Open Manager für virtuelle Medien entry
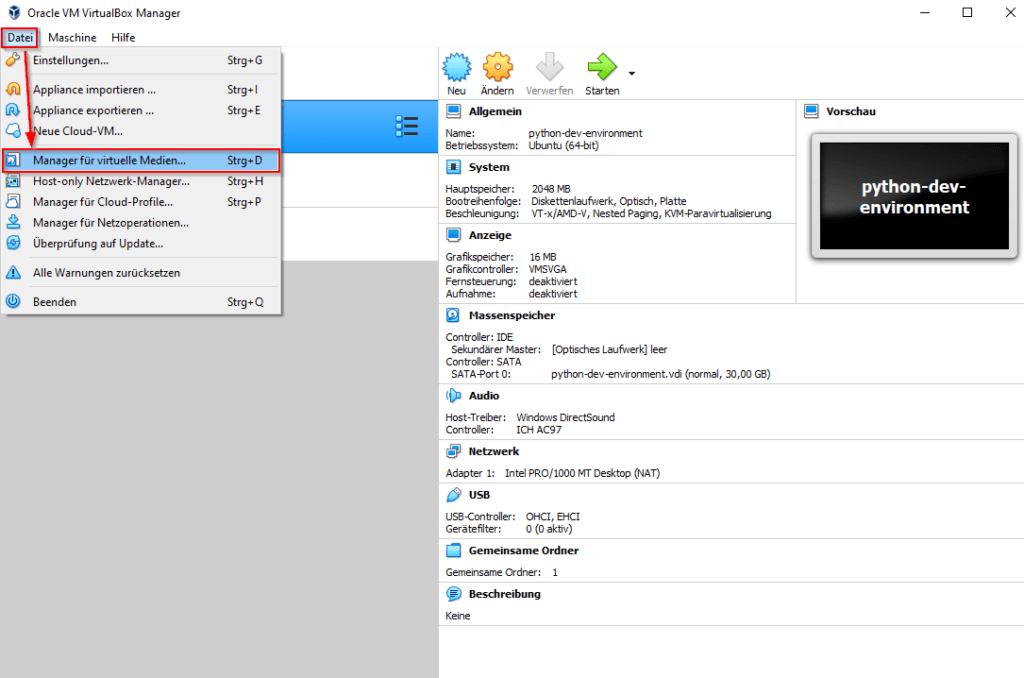1024x678 pixels. 109,160
